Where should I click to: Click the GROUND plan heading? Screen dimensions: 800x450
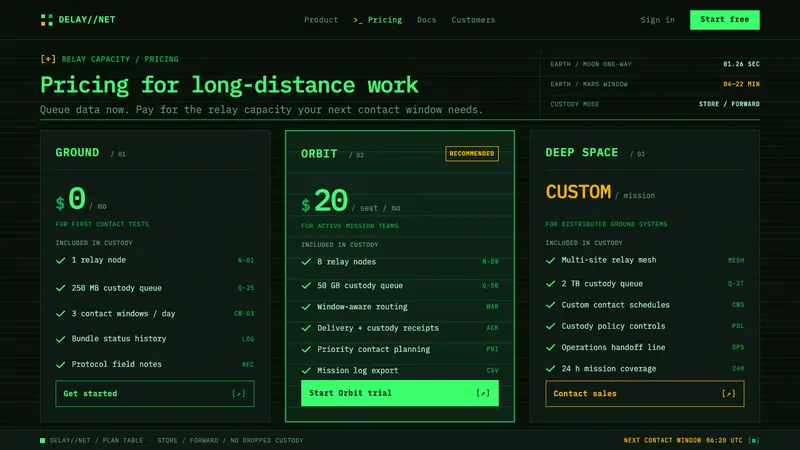(77, 153)
